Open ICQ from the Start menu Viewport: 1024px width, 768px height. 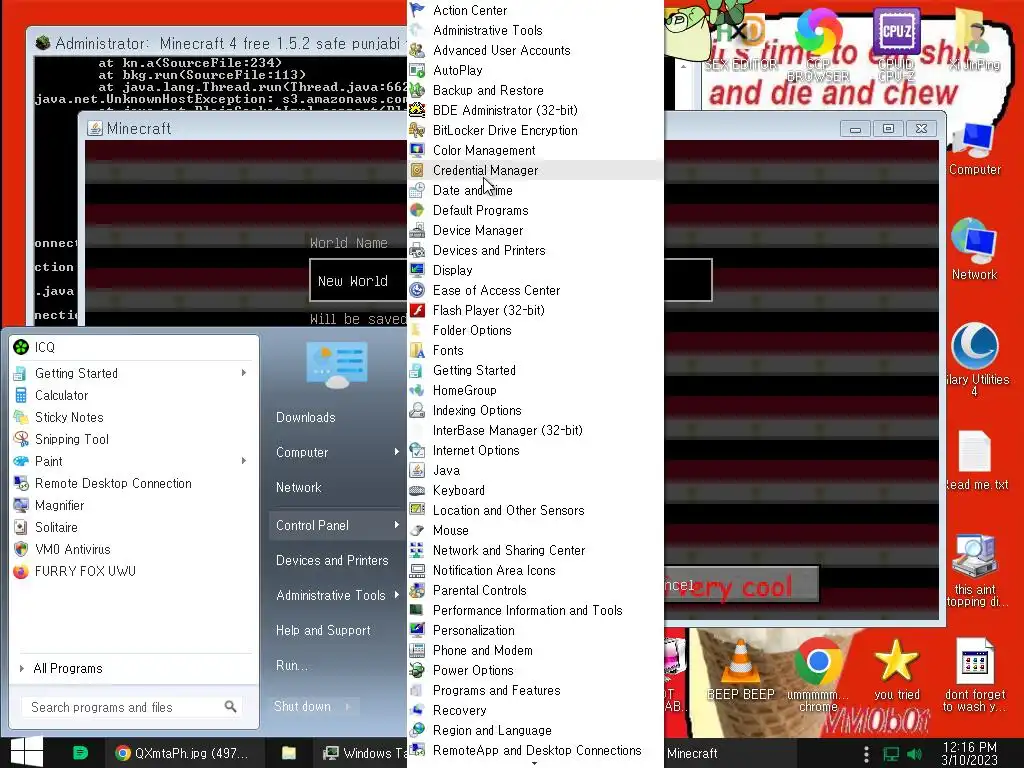134,347
